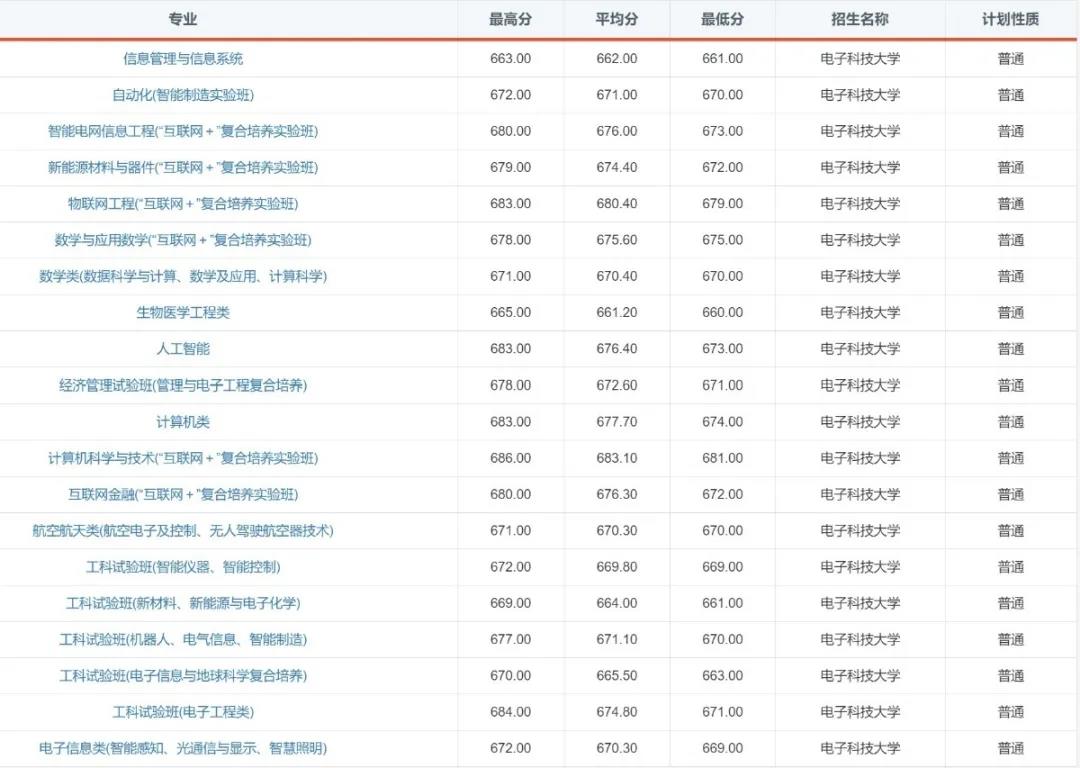Click the 自动化(智能制造实验班) link
Viewport: 1080px width, 768px height.
point(182,94)
